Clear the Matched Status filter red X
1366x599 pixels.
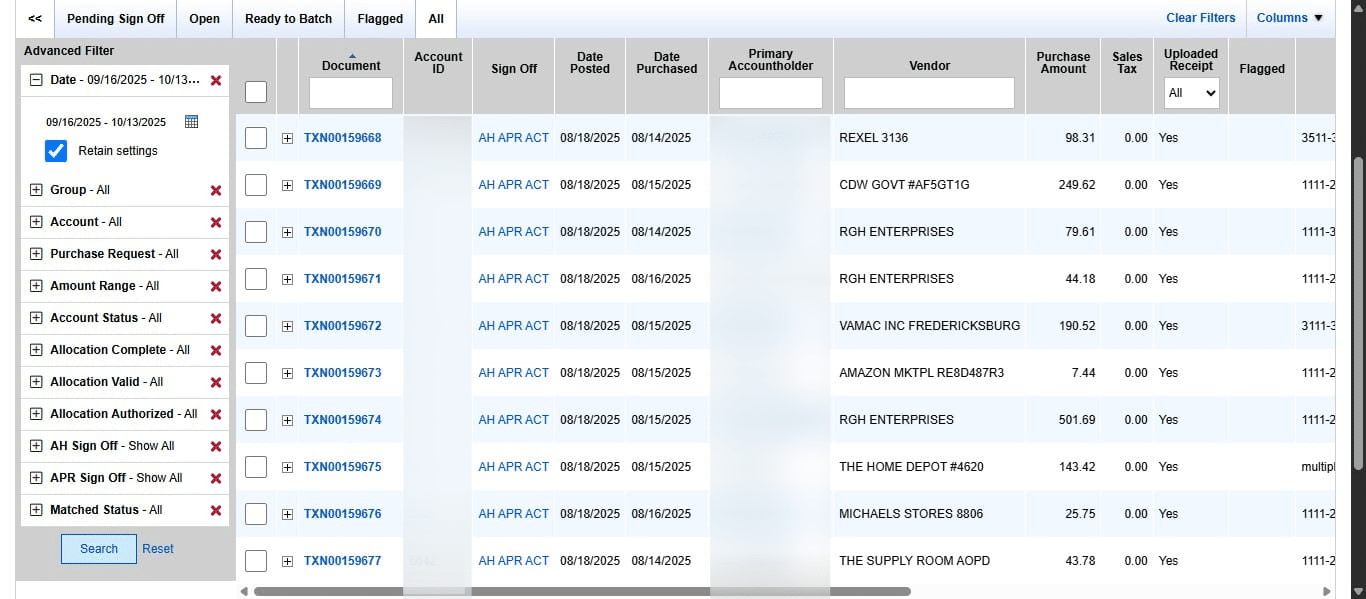click(216, 510)
